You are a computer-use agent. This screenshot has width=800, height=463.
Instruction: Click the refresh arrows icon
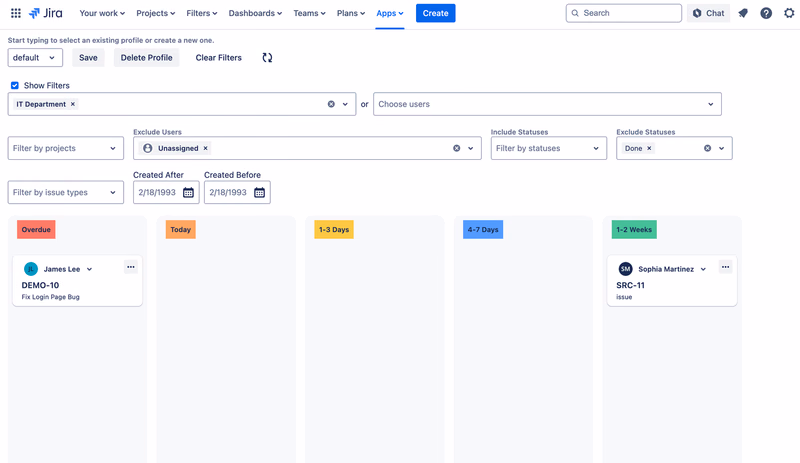pyautogui.click(x=267, y=58)
